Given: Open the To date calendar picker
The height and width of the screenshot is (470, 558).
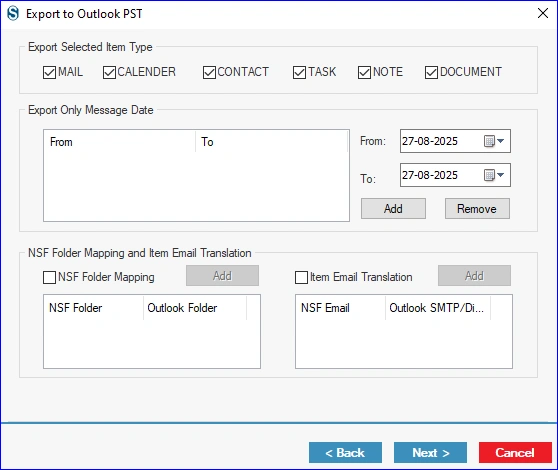Looking at the screenshot, I should (x=494, y=175).
